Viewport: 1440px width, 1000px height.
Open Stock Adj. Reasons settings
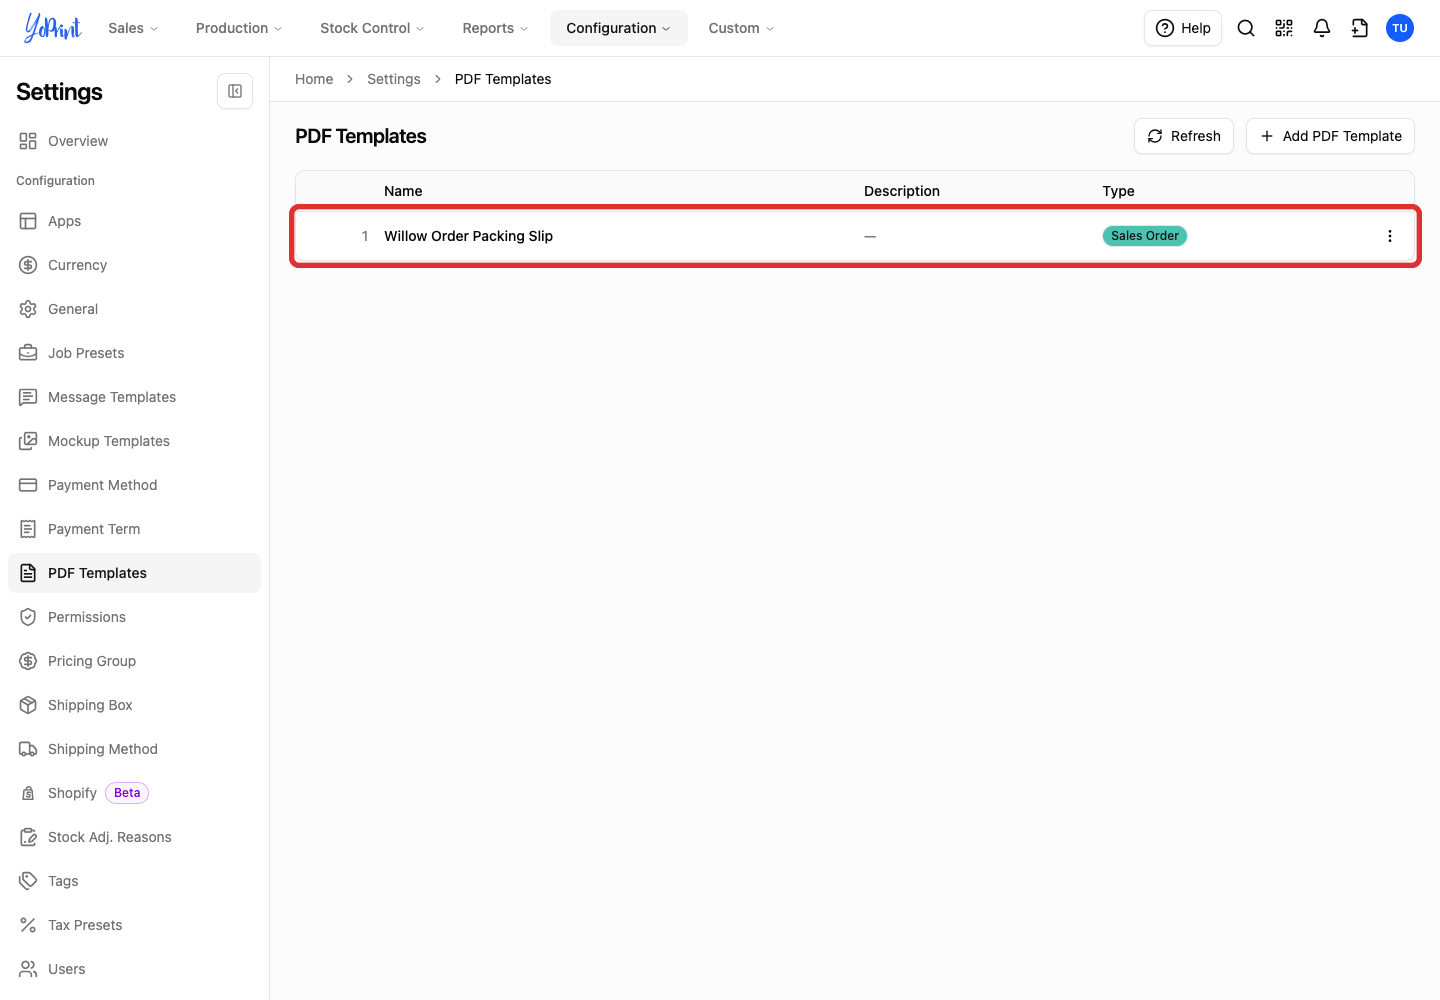point(134,837)
